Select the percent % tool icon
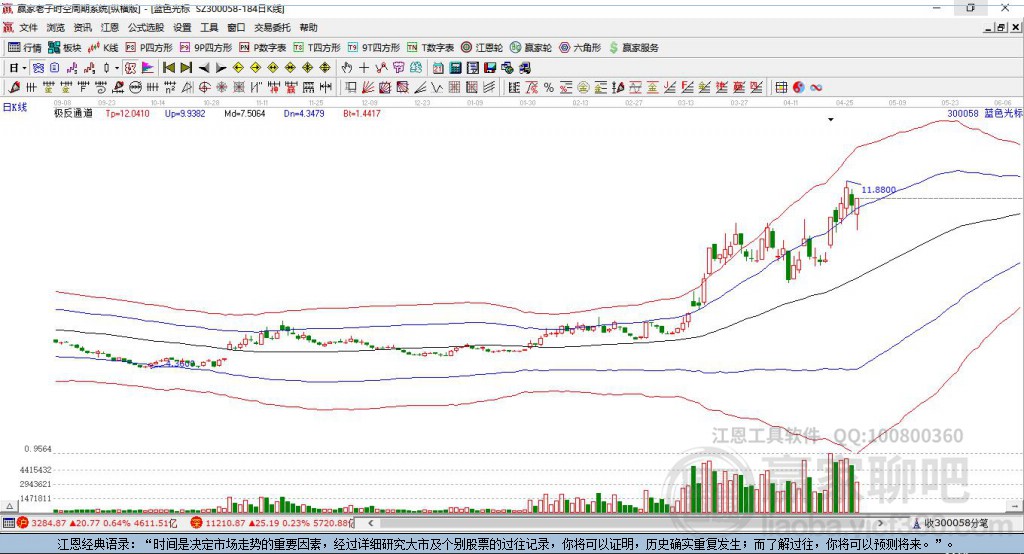Image resolution: width=1024 pixels, height=554 pixels. click(x=549, y=87)
